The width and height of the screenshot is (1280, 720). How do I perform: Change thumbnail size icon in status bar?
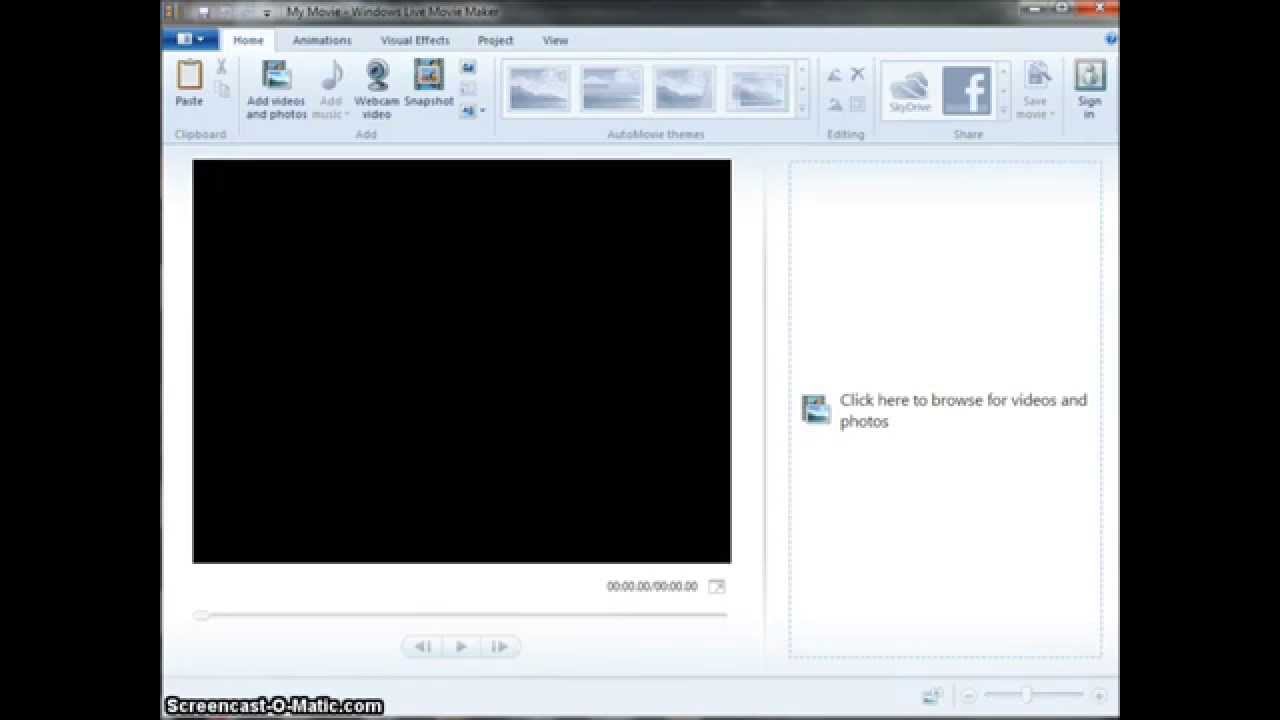coord(932,695)
